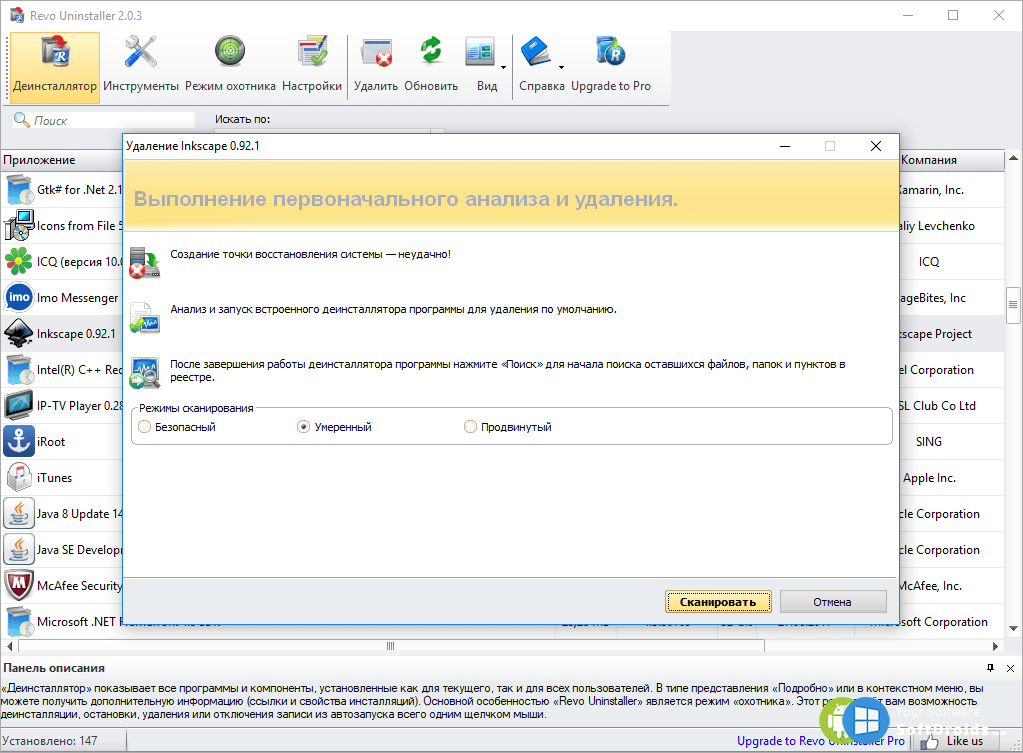Sort by the Компания column header
The width and height of the screenshot is (1023, 753).
tap(929, 160)
